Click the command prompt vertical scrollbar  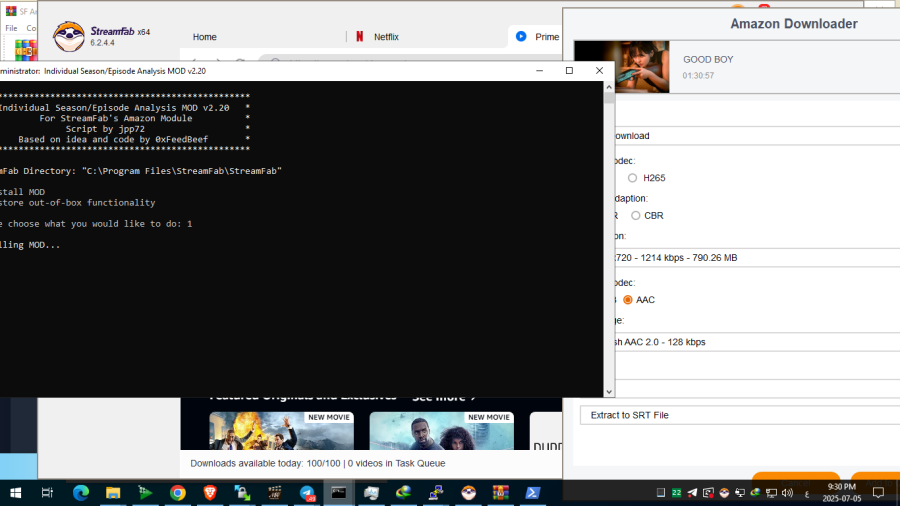coord(609,240)
